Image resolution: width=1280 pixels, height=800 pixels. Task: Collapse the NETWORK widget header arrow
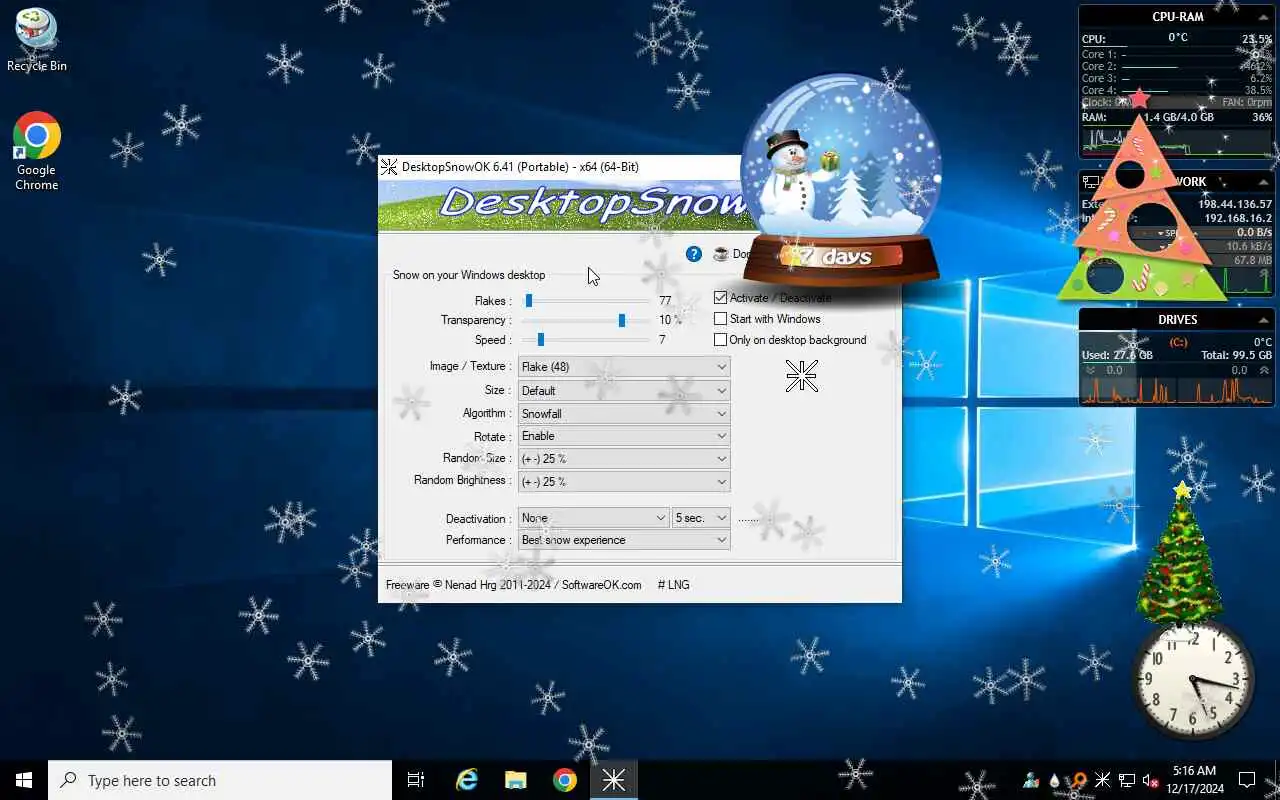(x=1264, y=182)
